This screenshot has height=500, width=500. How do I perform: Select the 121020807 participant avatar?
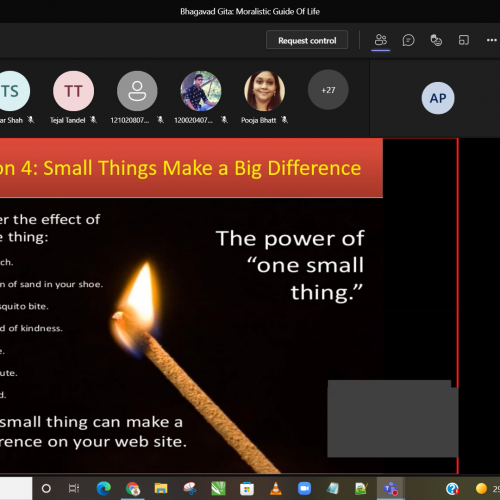137,91
